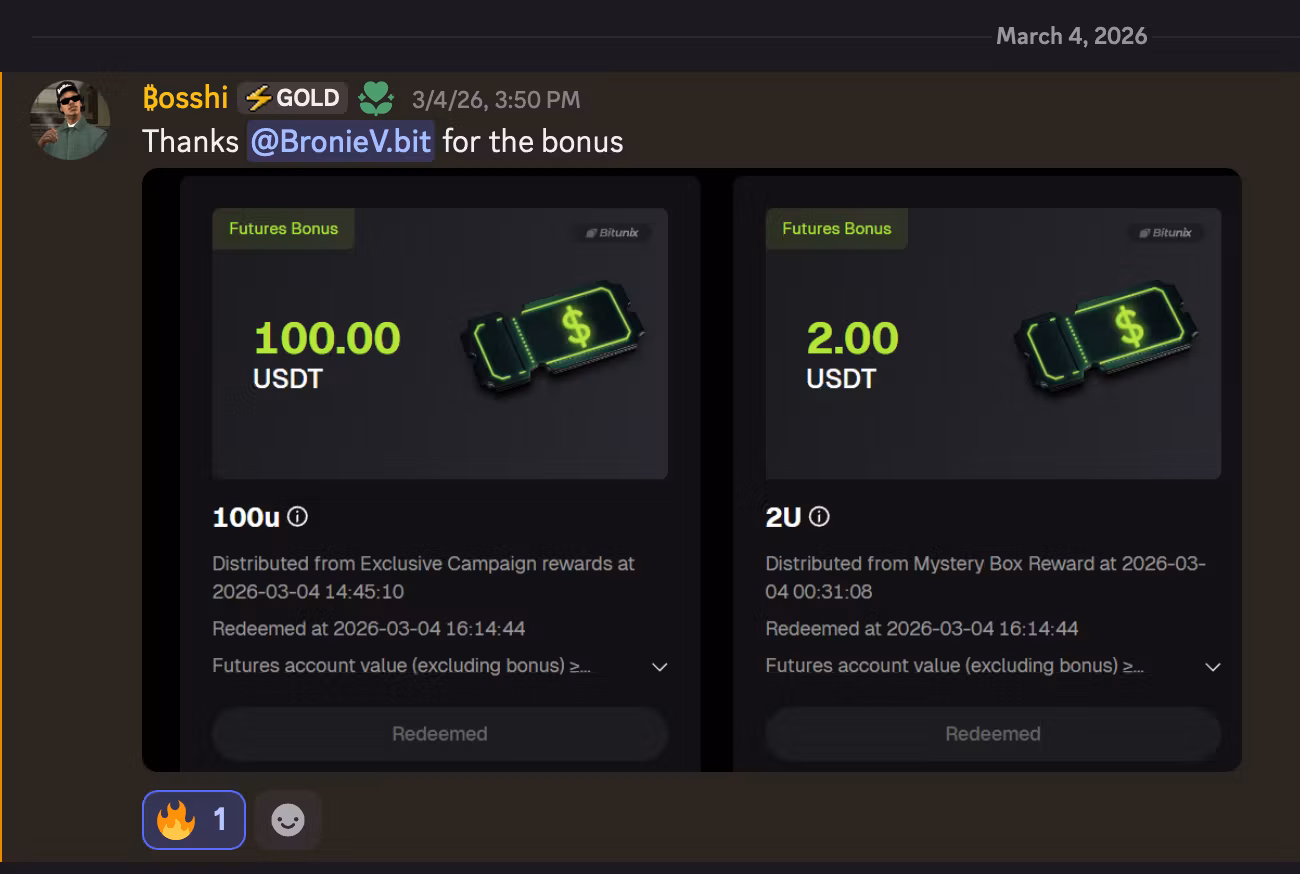Expand futures account details on 100u card

tap(659, 667)
